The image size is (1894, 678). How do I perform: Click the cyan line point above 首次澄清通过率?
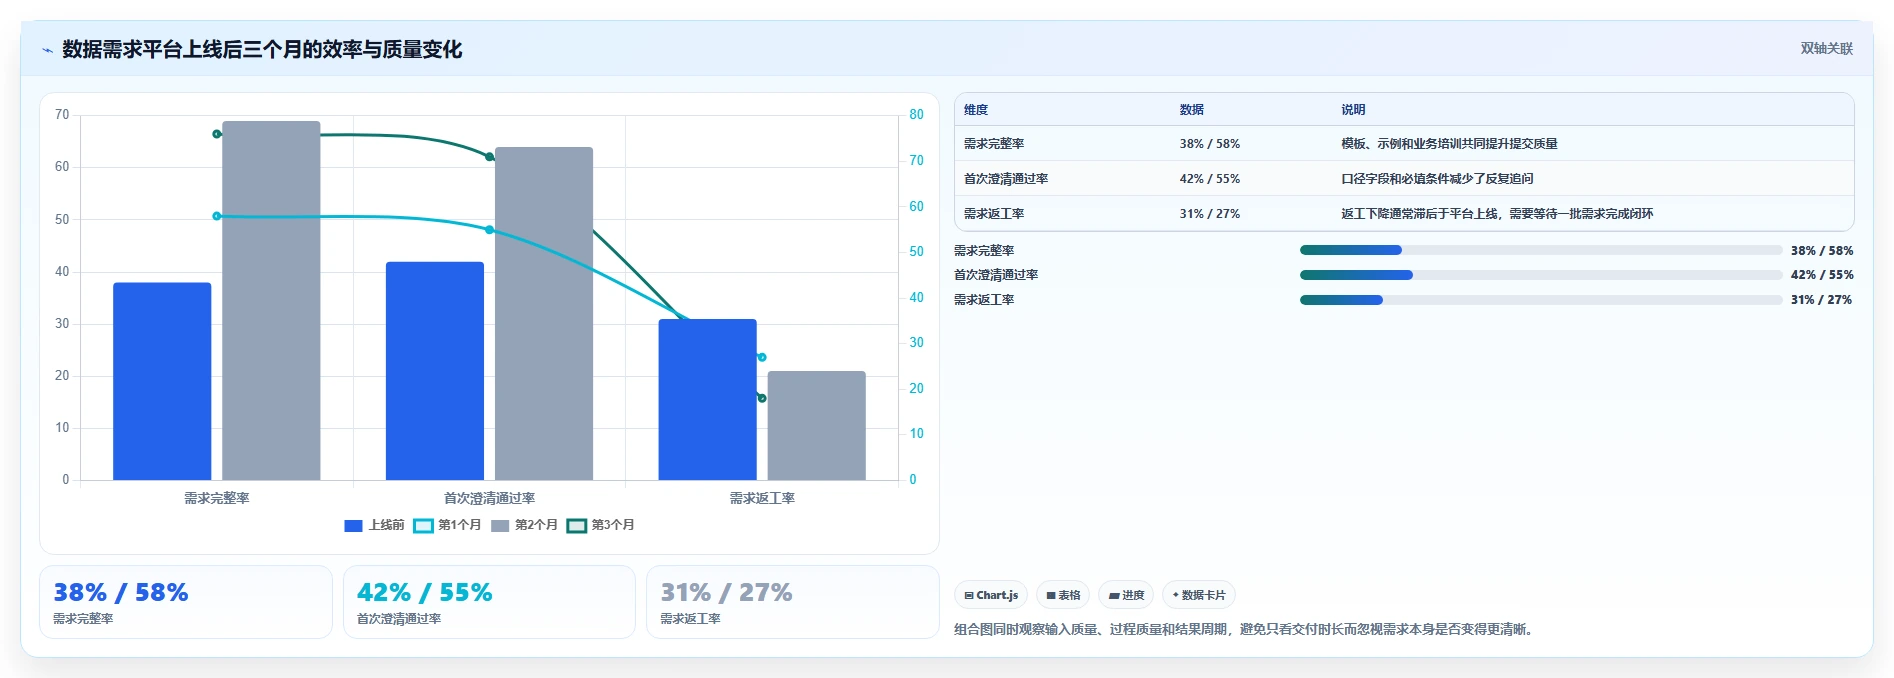489,230
